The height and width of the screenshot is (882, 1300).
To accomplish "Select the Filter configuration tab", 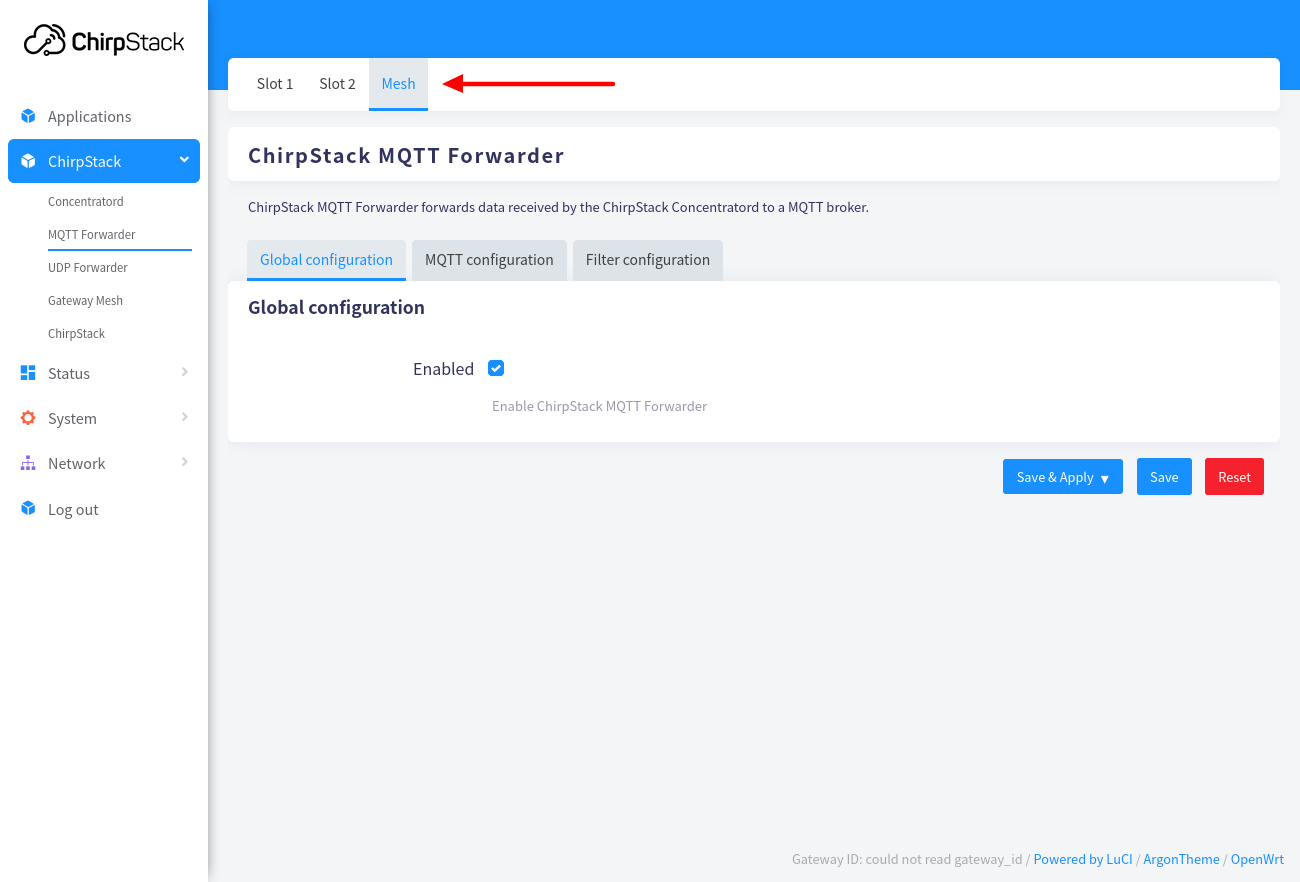I will (x=648, y=260).
